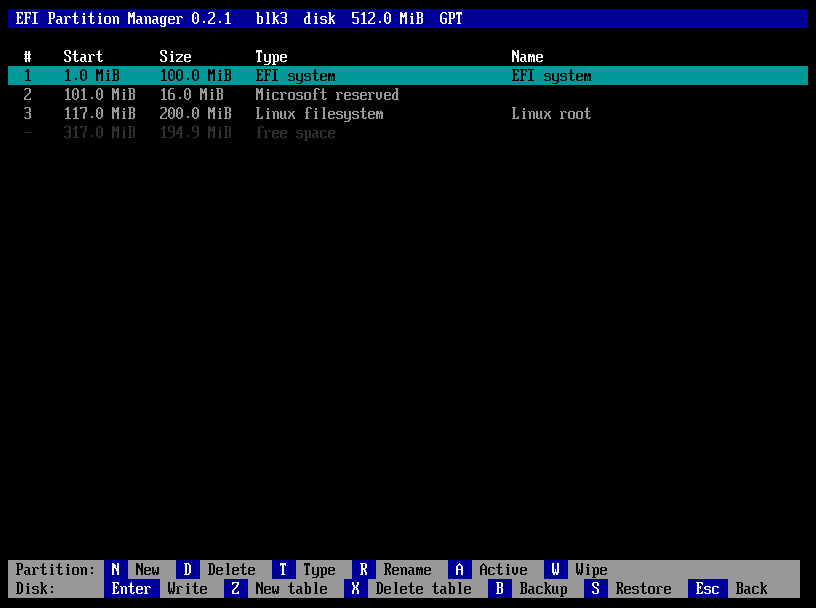Click the Backup label
816x608 pixels.
(x=543, y=589)
